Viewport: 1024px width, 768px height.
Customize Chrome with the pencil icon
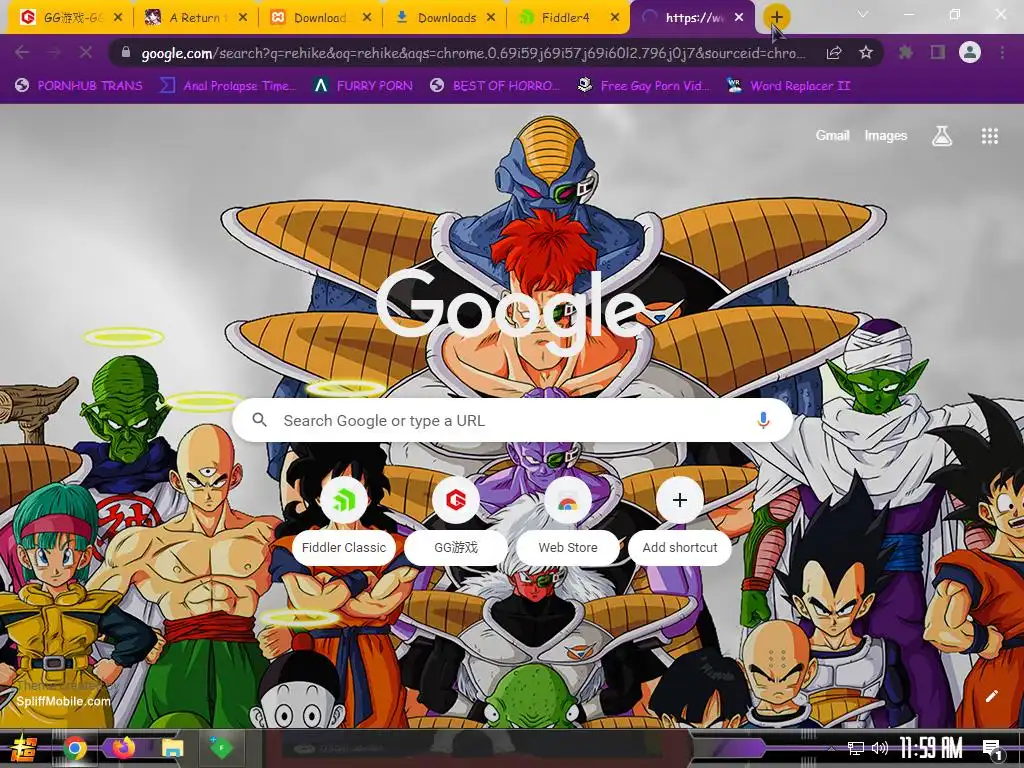coord(991,696)
